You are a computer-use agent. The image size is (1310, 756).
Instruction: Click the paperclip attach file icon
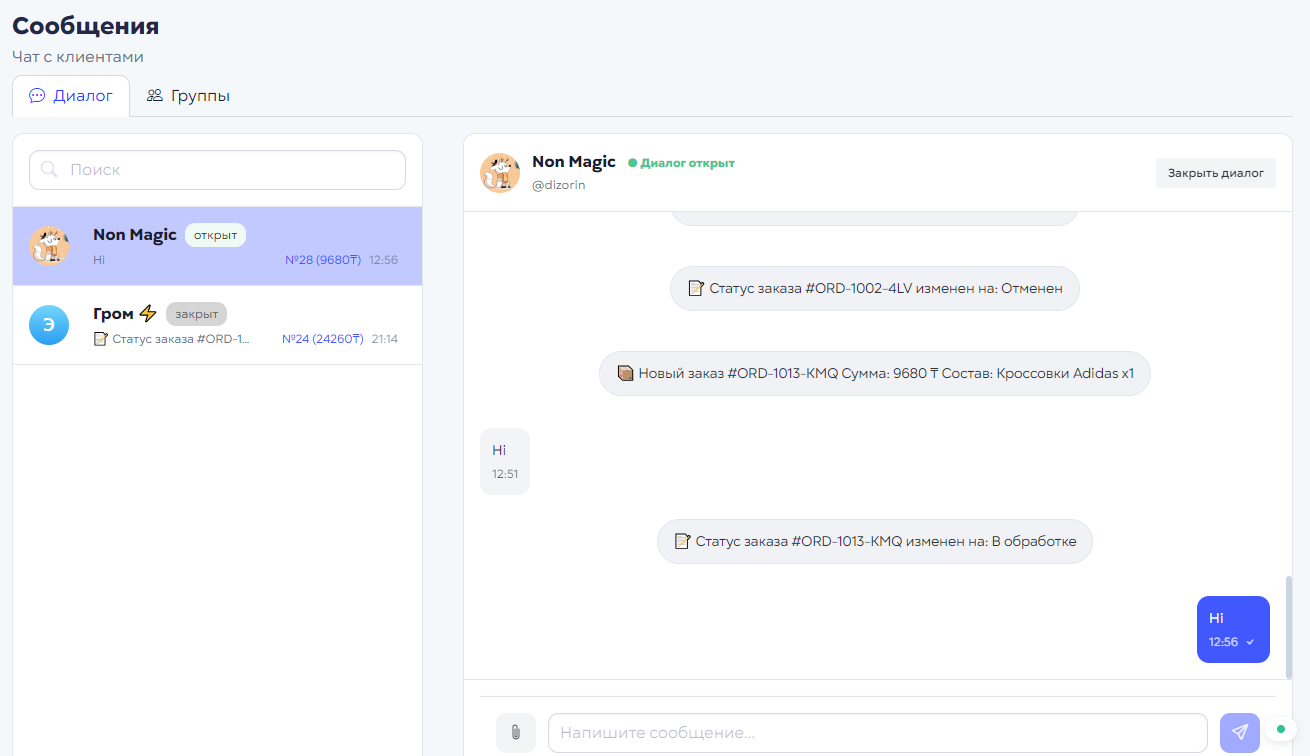click(x=516, y=733)
